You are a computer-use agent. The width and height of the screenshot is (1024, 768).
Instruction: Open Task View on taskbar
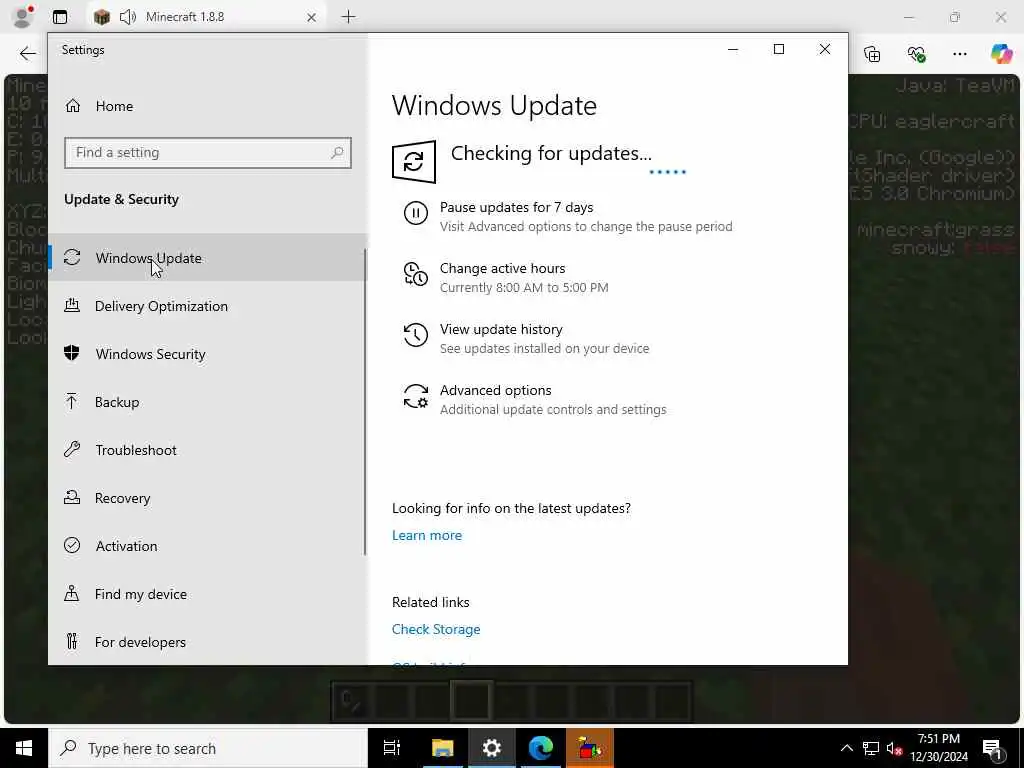[x=392, y=748]
